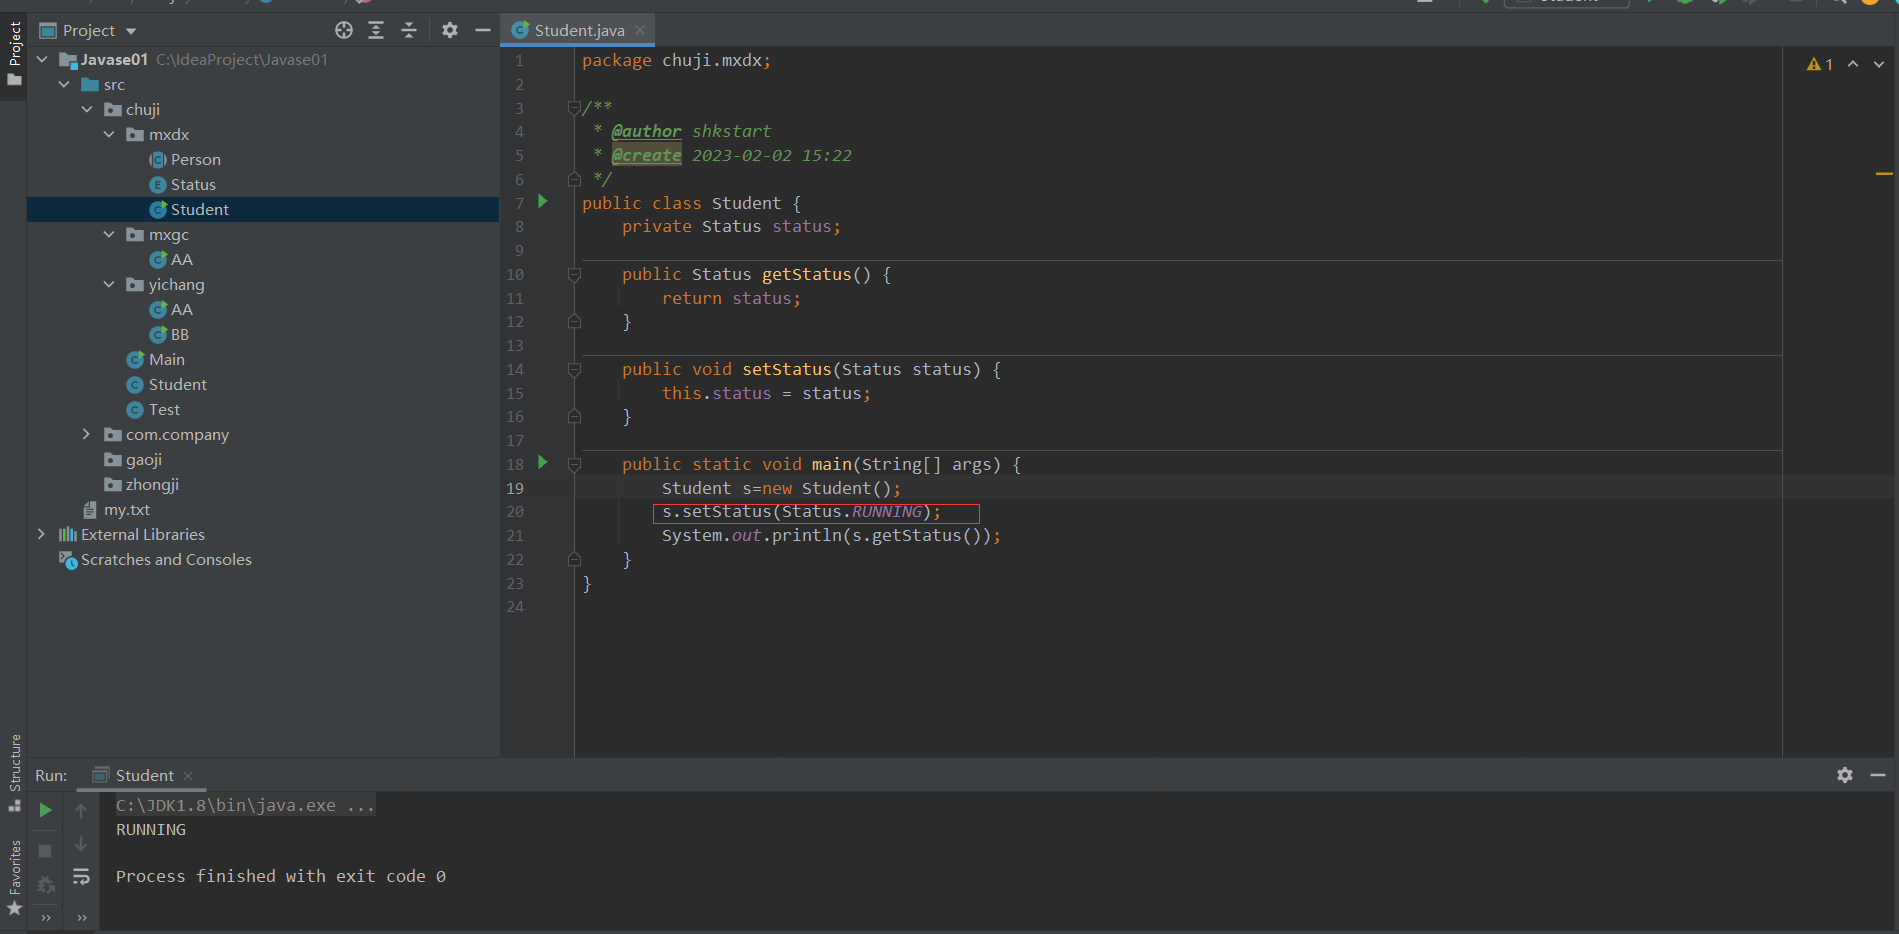Switch to Student.java editor tab

579,30
